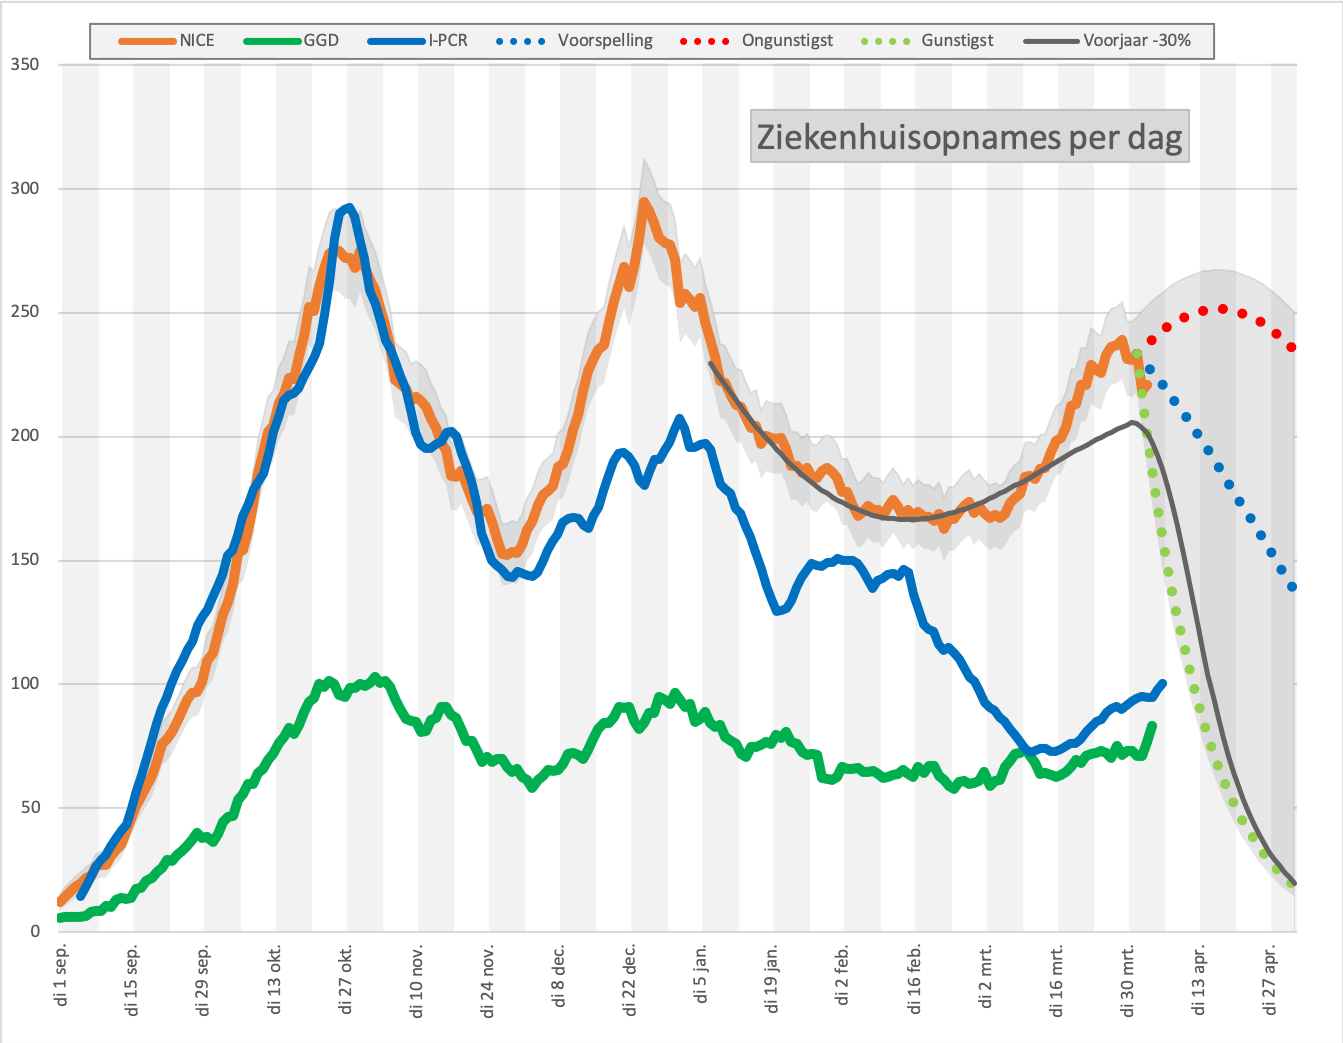Click the Voorjaar -30% legend entry
The height and width of the screenshot is (1043, 1343).
click(x=1108, y=41)
